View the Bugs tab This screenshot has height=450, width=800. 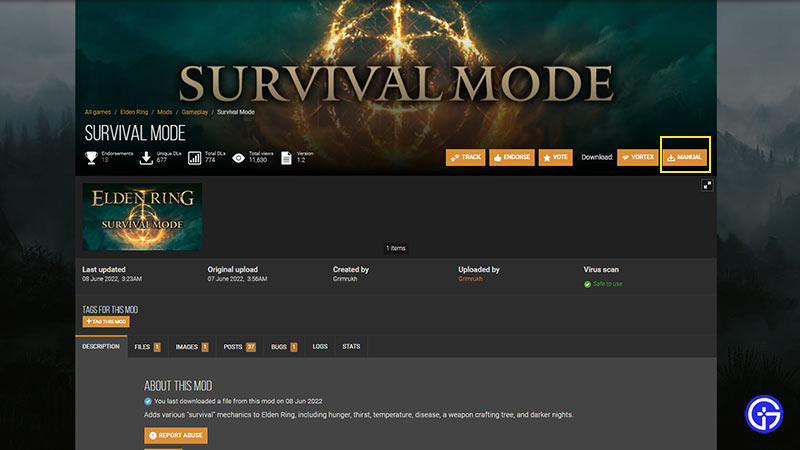coord(284,347)
